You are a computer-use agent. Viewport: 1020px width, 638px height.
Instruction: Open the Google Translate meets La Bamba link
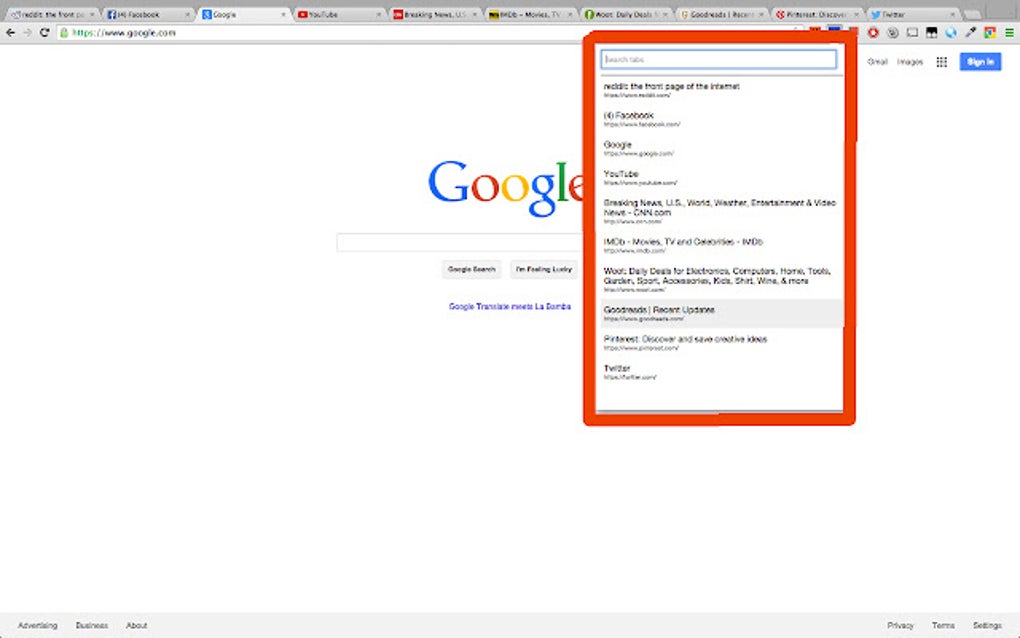510,306
